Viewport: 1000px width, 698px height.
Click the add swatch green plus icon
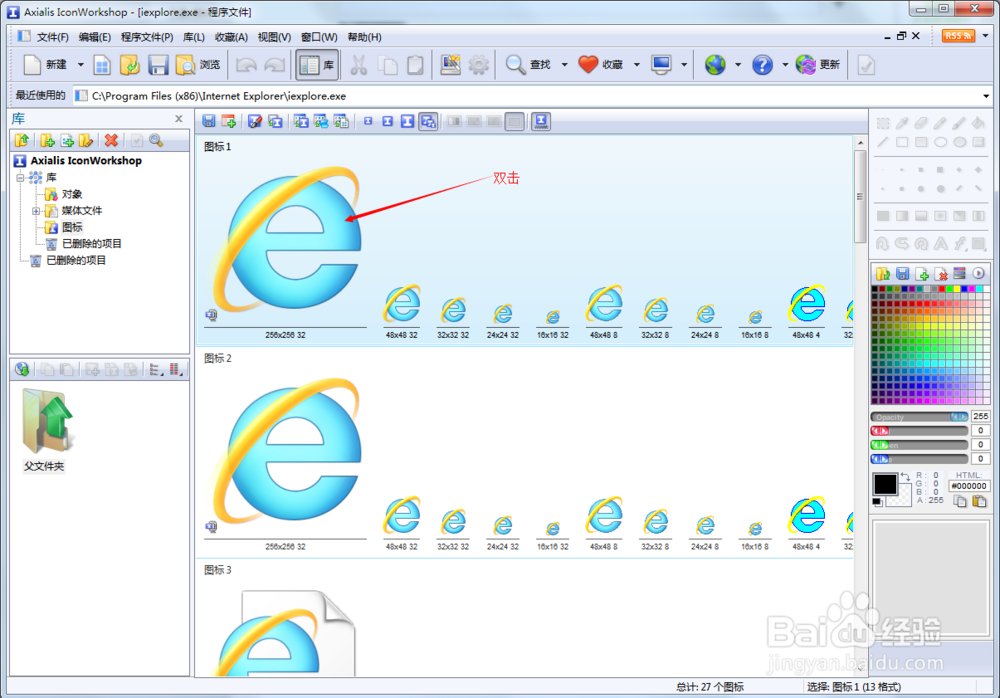(x=922, y=274)
